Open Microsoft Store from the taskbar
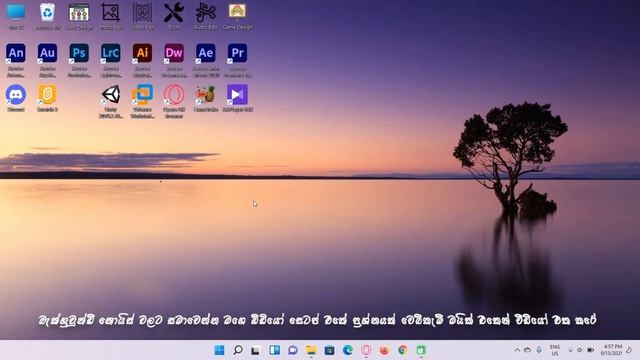This screenshot has height=360, width=640. tap(329, 350)
